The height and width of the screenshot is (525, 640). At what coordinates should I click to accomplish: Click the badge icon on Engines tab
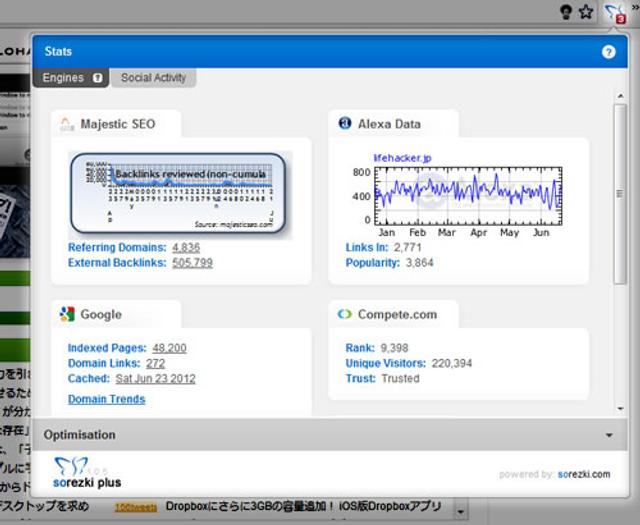pos(98,78)
